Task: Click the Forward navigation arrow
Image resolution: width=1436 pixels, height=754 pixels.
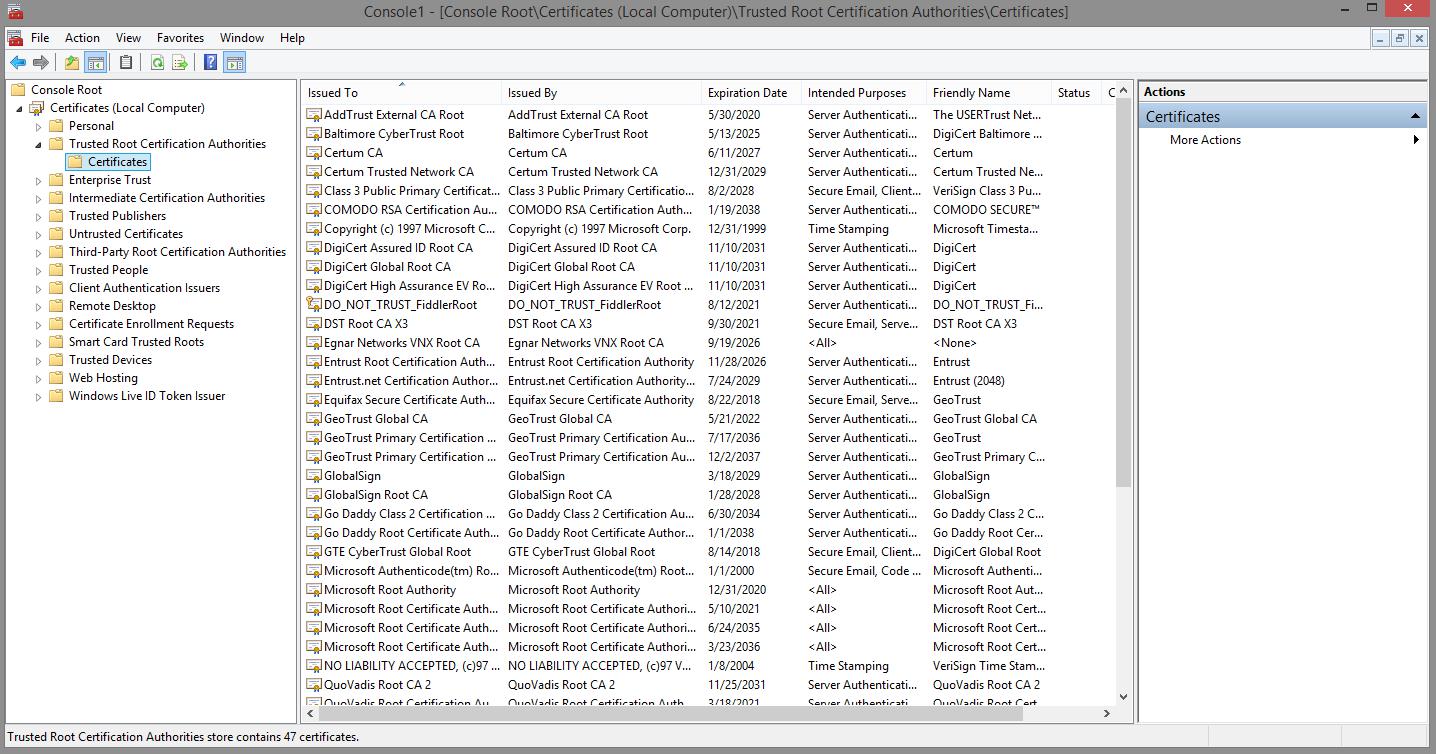Action: pos(43,62)
